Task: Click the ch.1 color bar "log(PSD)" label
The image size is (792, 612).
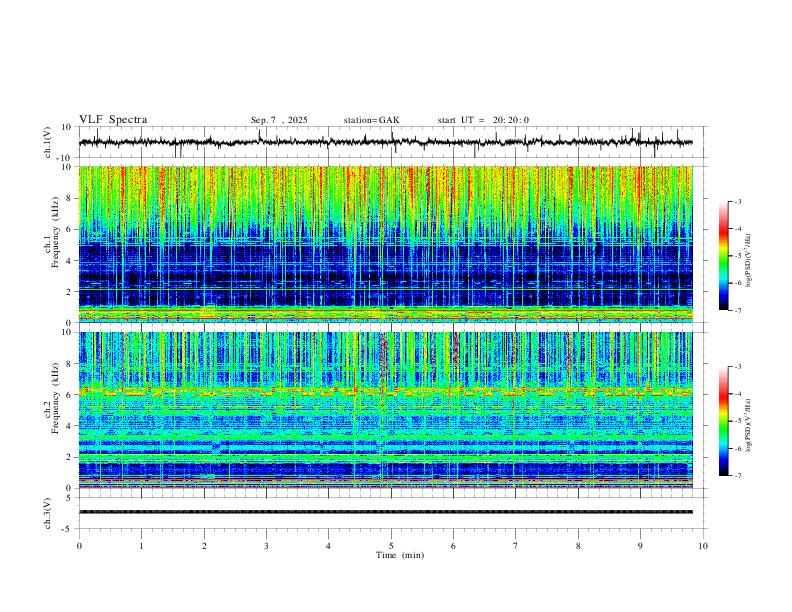Action: (x=748, y=261)
